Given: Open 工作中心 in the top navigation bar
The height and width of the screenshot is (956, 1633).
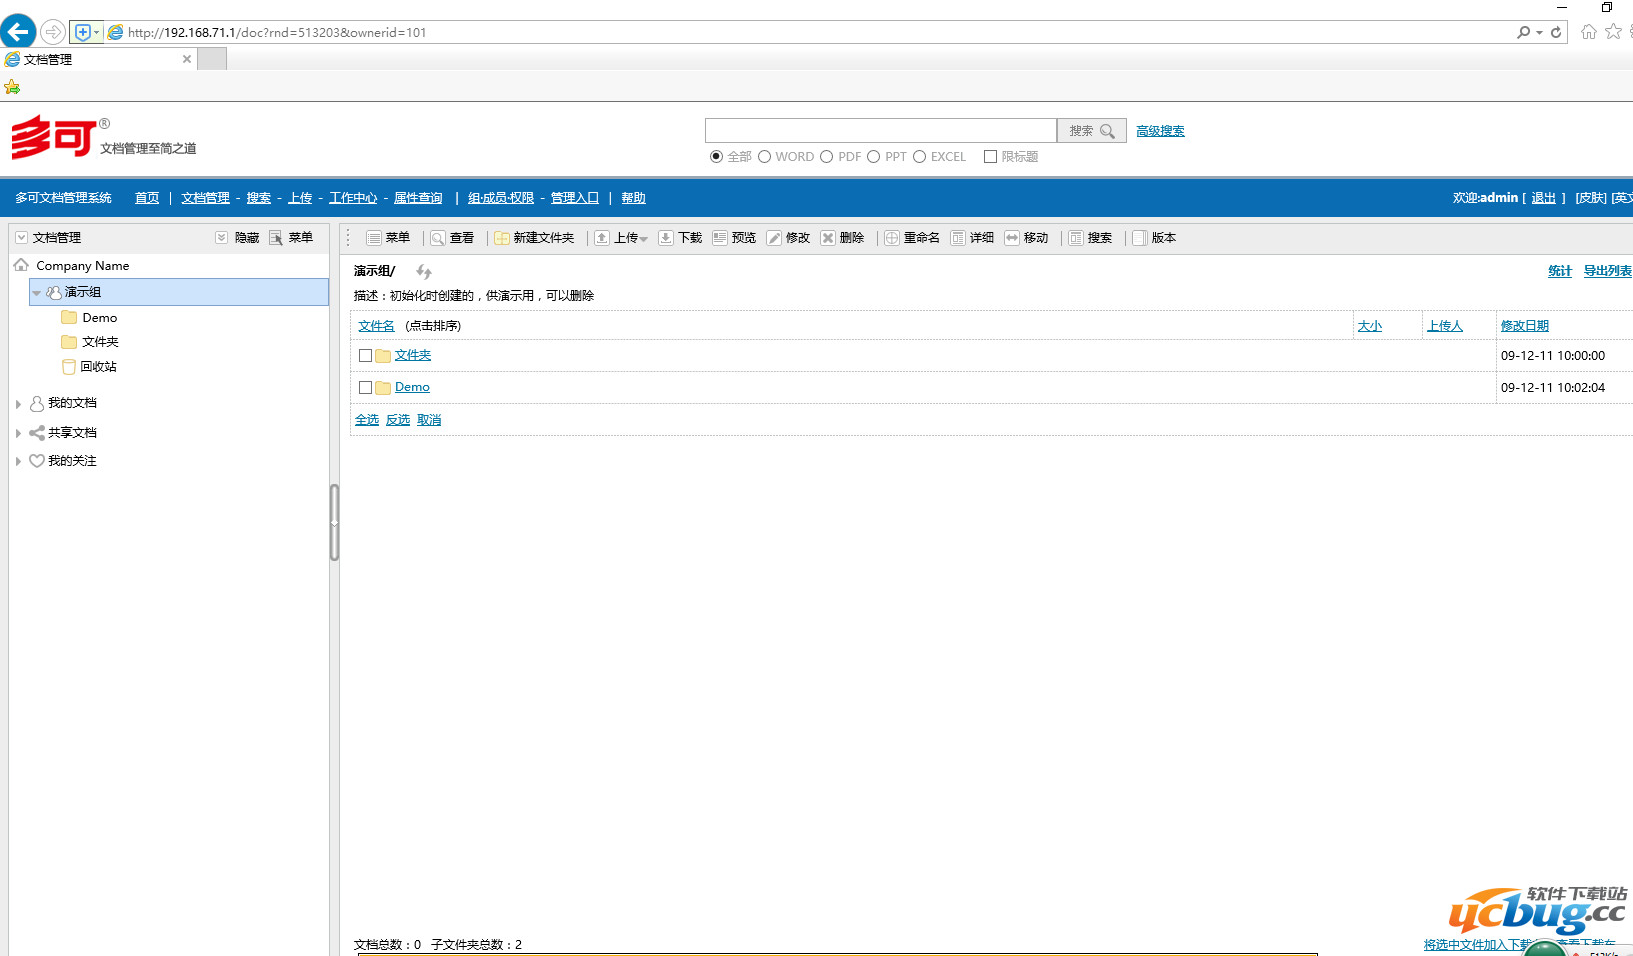Looking at the screenshot, I should 353,198.
